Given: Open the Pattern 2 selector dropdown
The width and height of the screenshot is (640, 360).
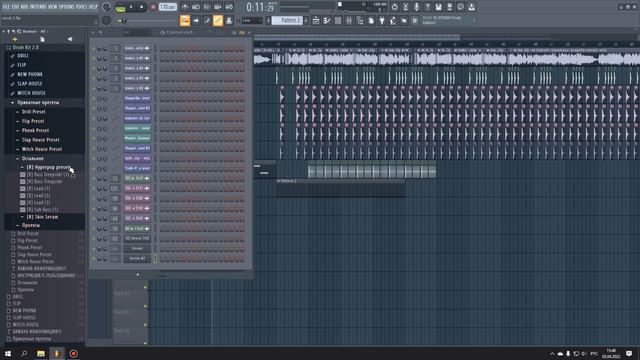Looking at the screenshot, I should pos(287,20).
